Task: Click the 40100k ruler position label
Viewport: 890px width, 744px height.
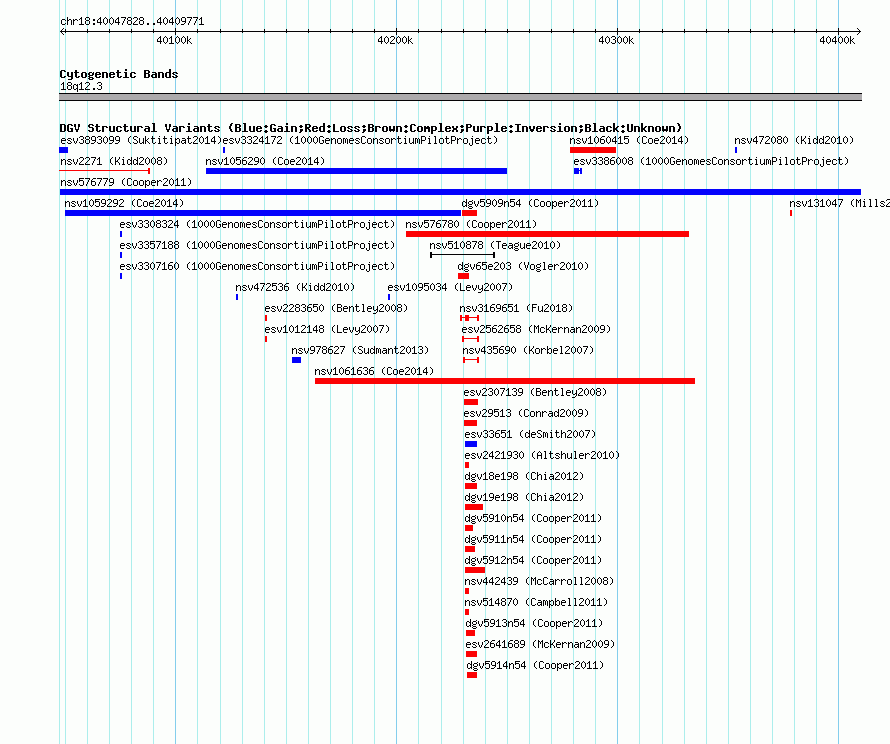Action: point(174,40)
